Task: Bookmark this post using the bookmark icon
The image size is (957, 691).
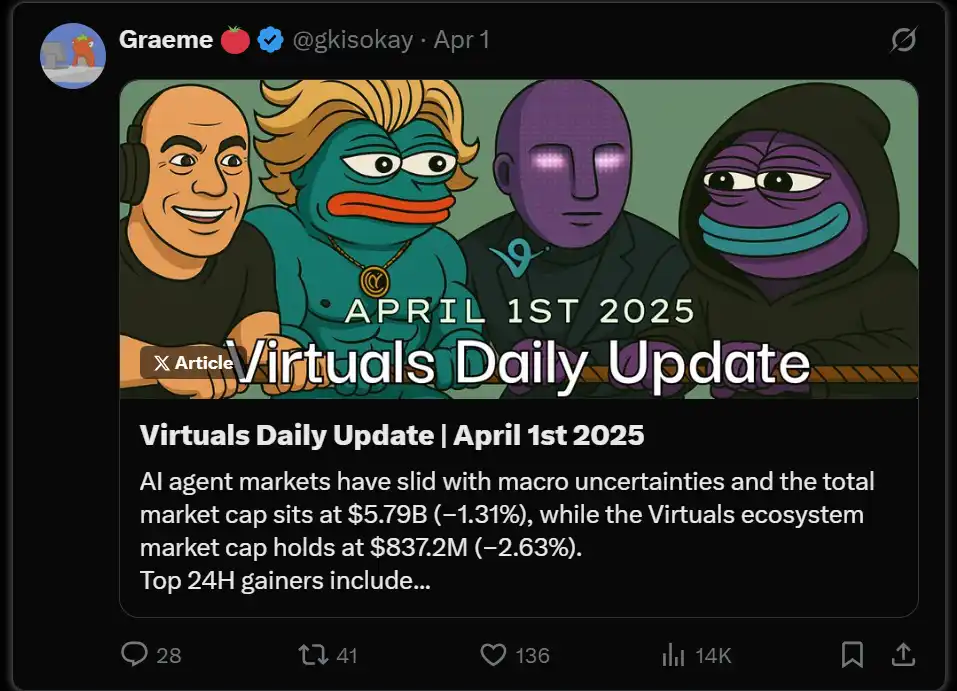Action: [852, 655]
